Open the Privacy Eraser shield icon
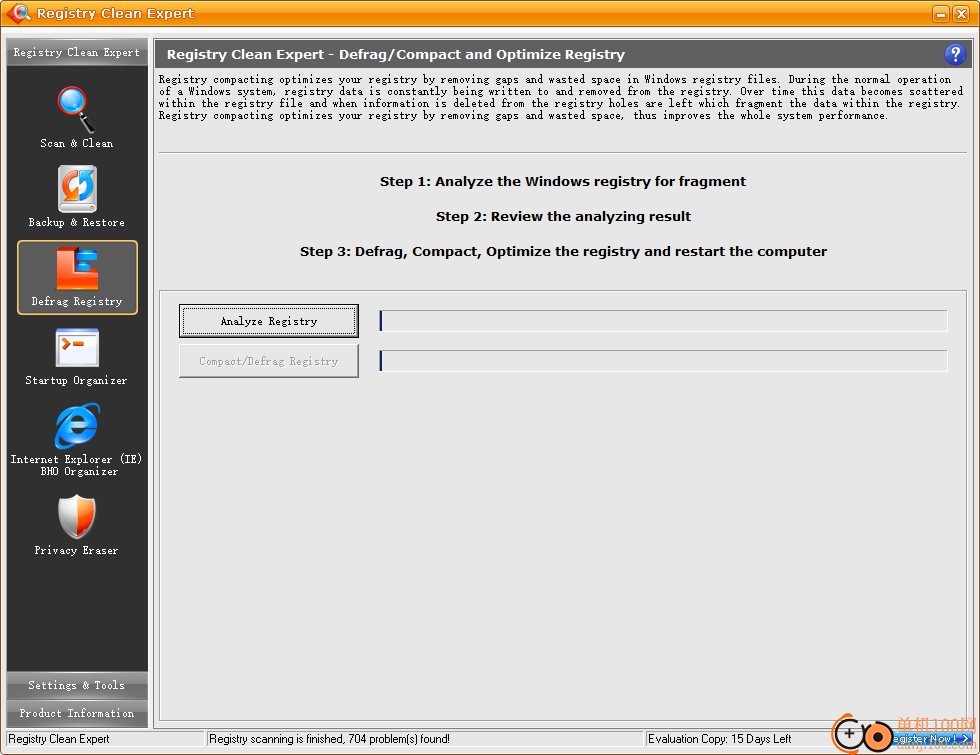 click(x=77, y=516)
